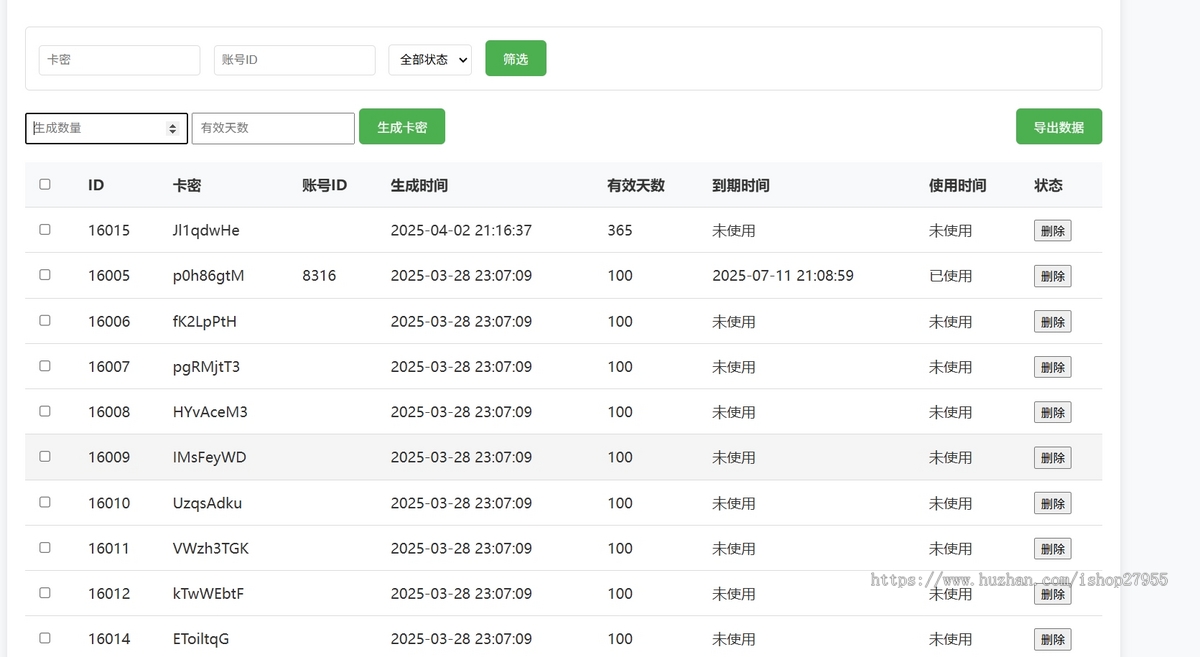
Task: Select card code Jl1qdwHe
Action: coord(206,230)
